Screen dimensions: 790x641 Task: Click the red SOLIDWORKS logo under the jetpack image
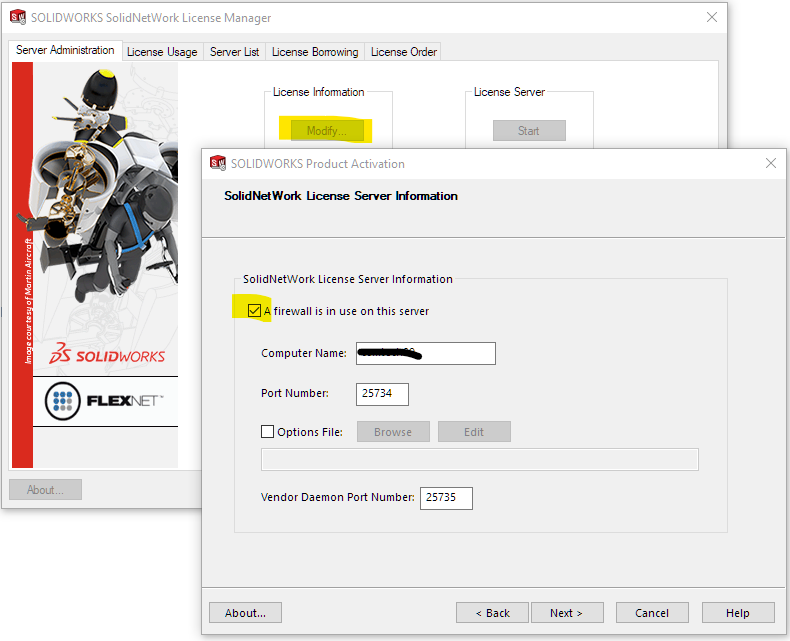107,355
